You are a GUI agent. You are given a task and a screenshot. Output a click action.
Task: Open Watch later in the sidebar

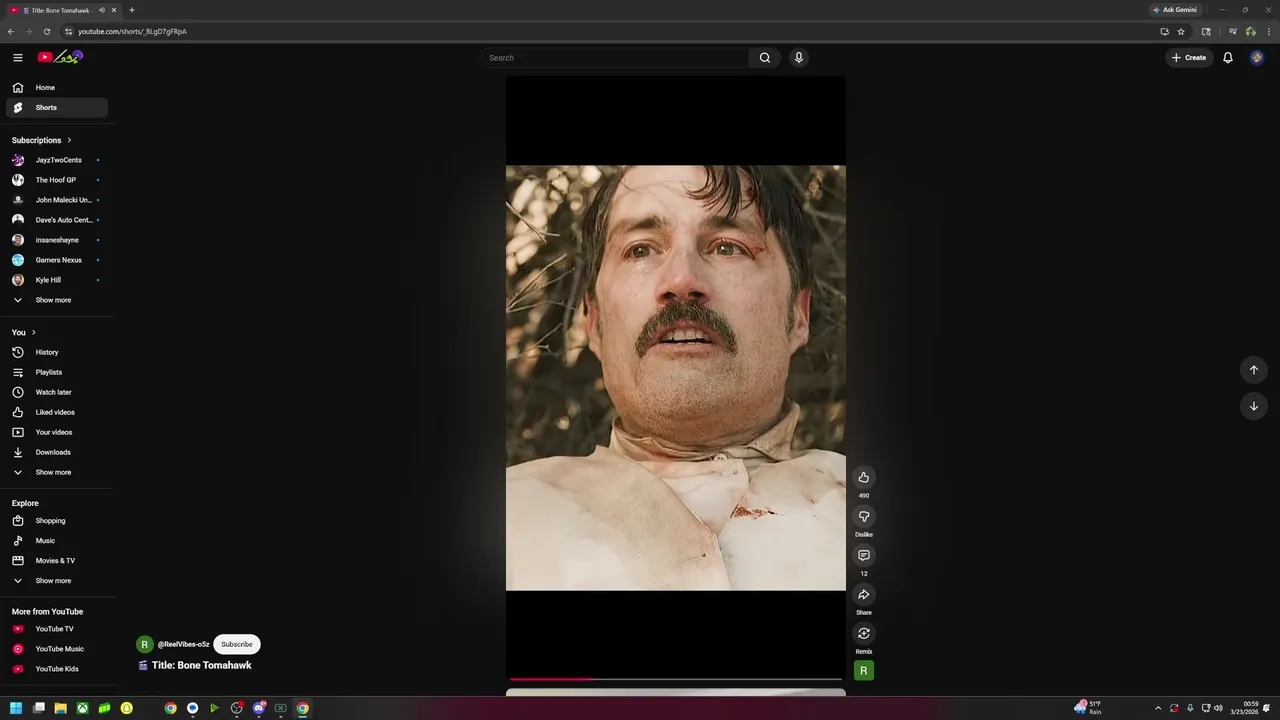click(x=57, y=392)
